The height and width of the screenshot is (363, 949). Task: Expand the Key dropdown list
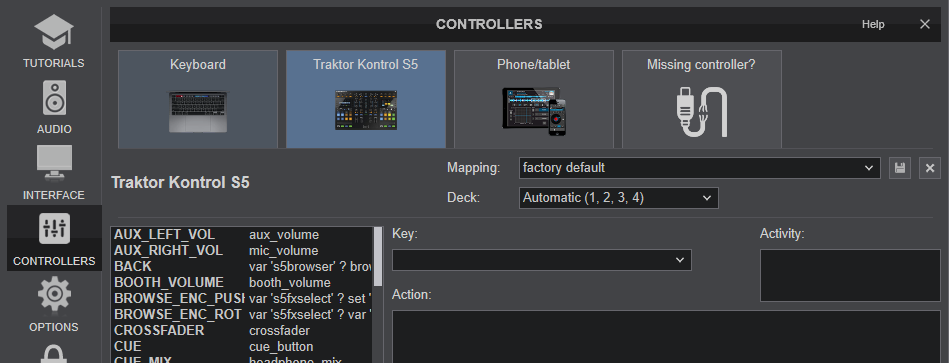tap(542, 260)
